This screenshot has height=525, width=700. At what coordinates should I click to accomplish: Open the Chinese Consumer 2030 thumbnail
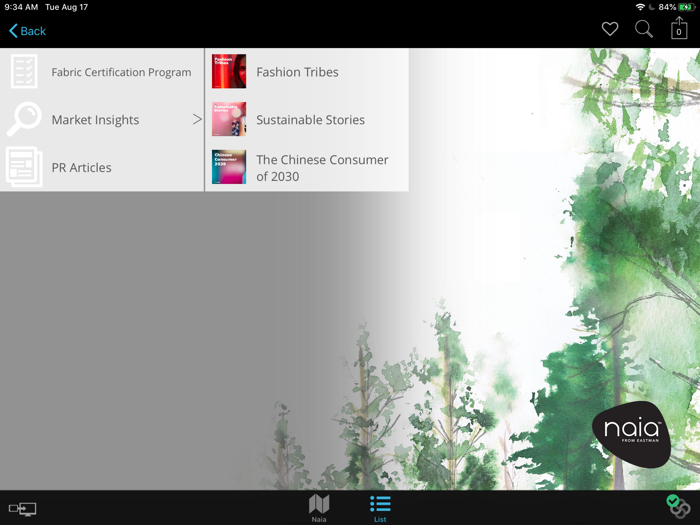pos(229,167)
